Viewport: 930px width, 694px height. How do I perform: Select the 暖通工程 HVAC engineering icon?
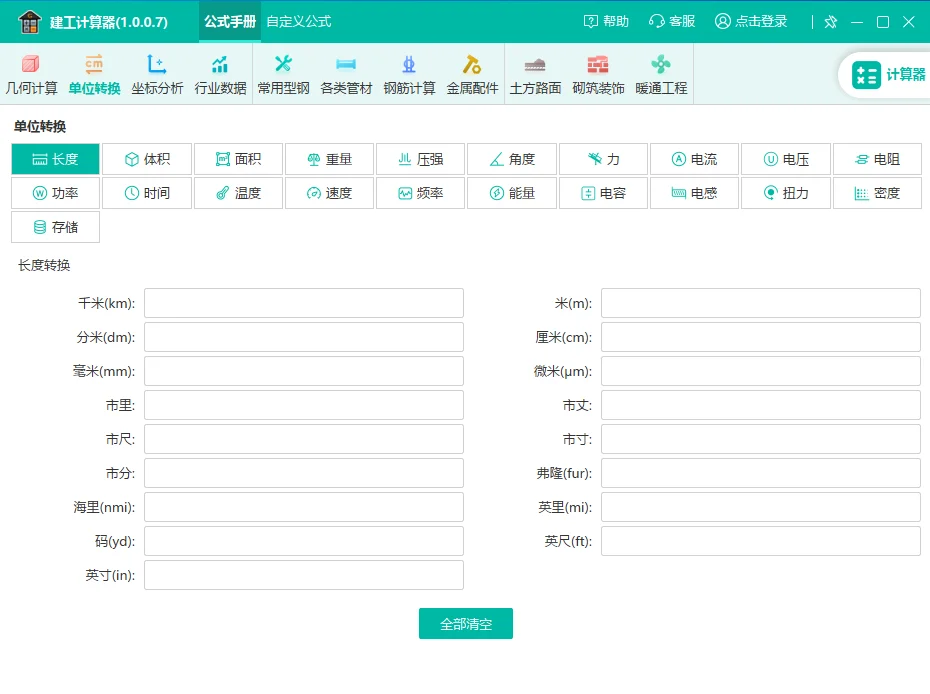click(661, 73)
